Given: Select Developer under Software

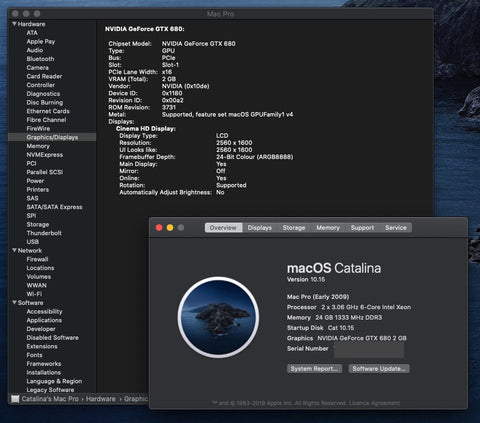Looking at the screenshot, I should click(41, 329).
